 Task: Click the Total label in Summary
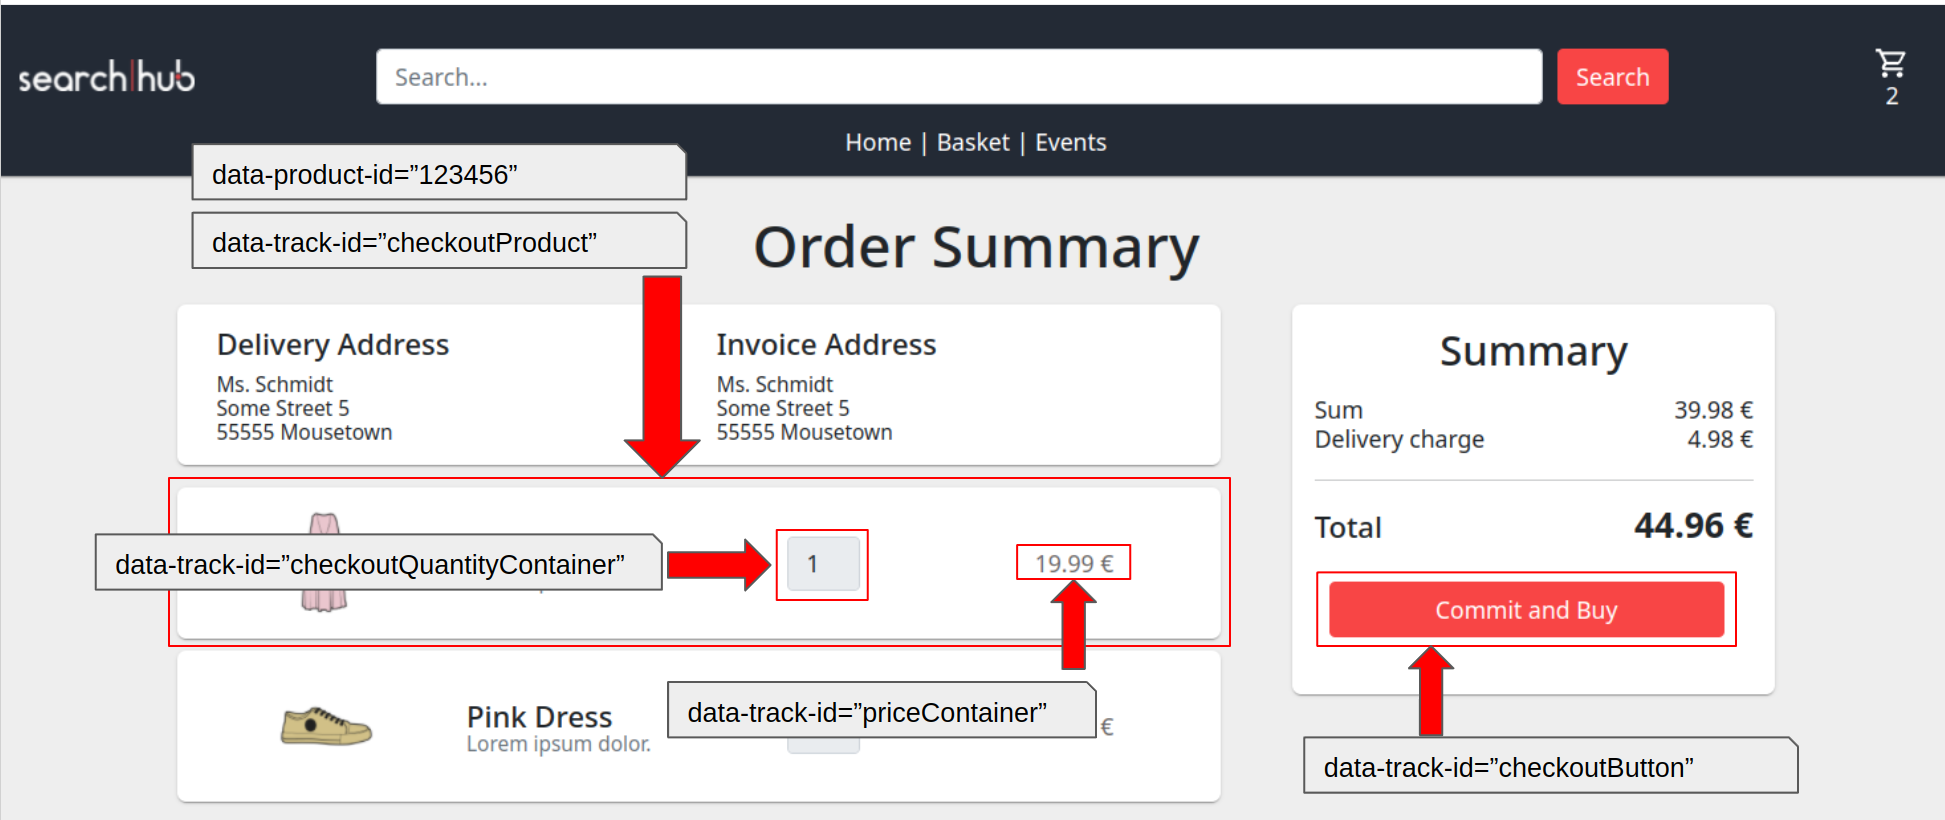[x=1348, y=527]
